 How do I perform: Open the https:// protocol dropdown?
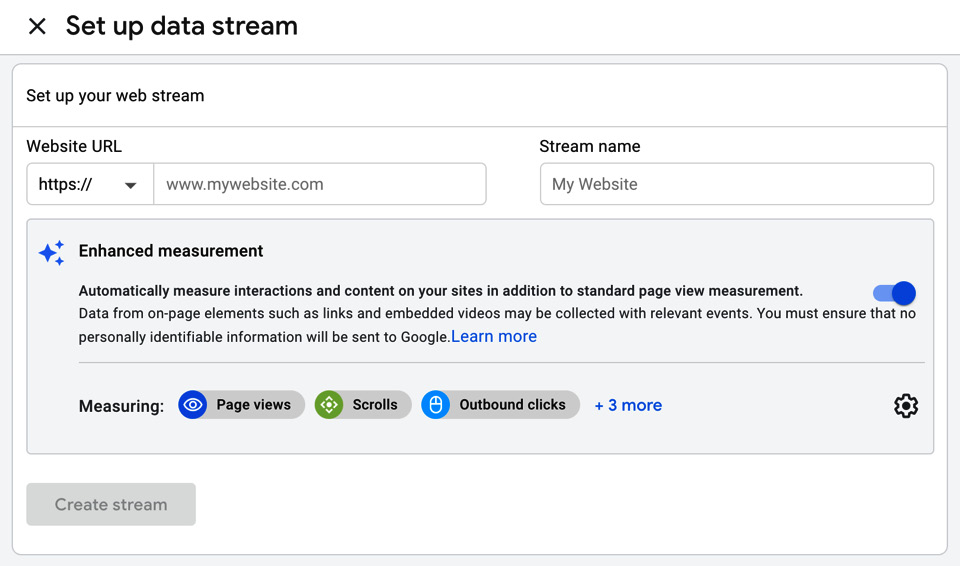[90, 184]
